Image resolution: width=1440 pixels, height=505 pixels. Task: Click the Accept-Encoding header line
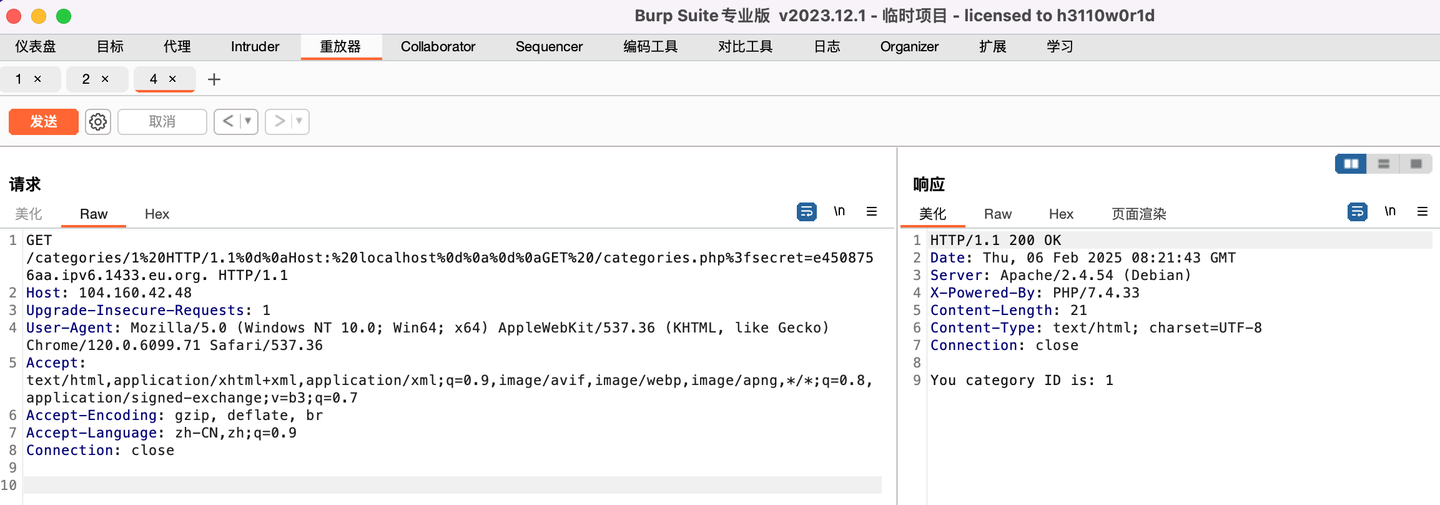(174, 415)
